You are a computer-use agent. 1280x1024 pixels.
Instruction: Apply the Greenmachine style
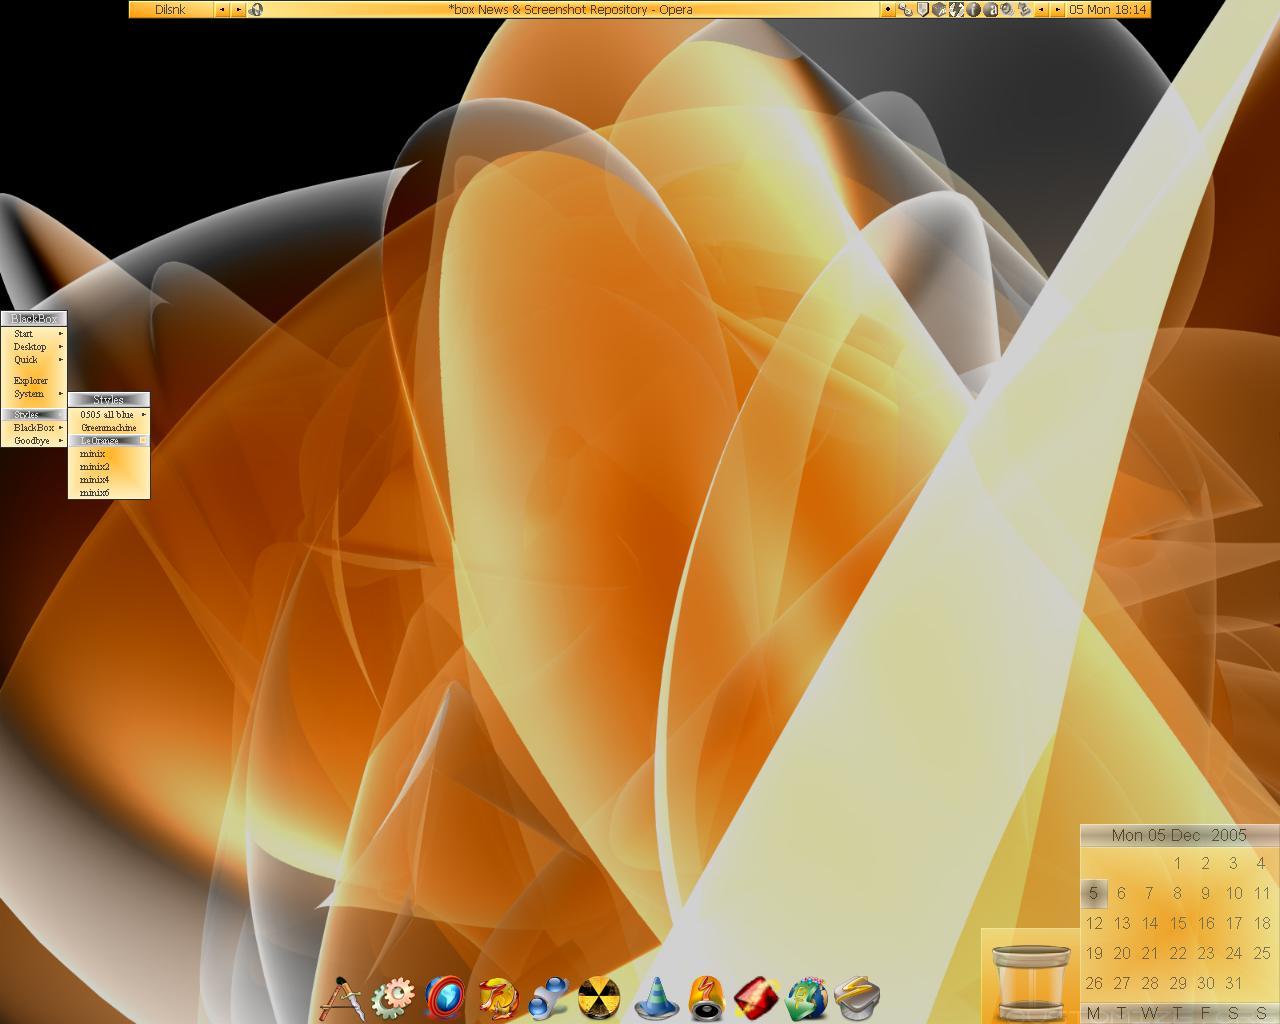click(108, 428)
